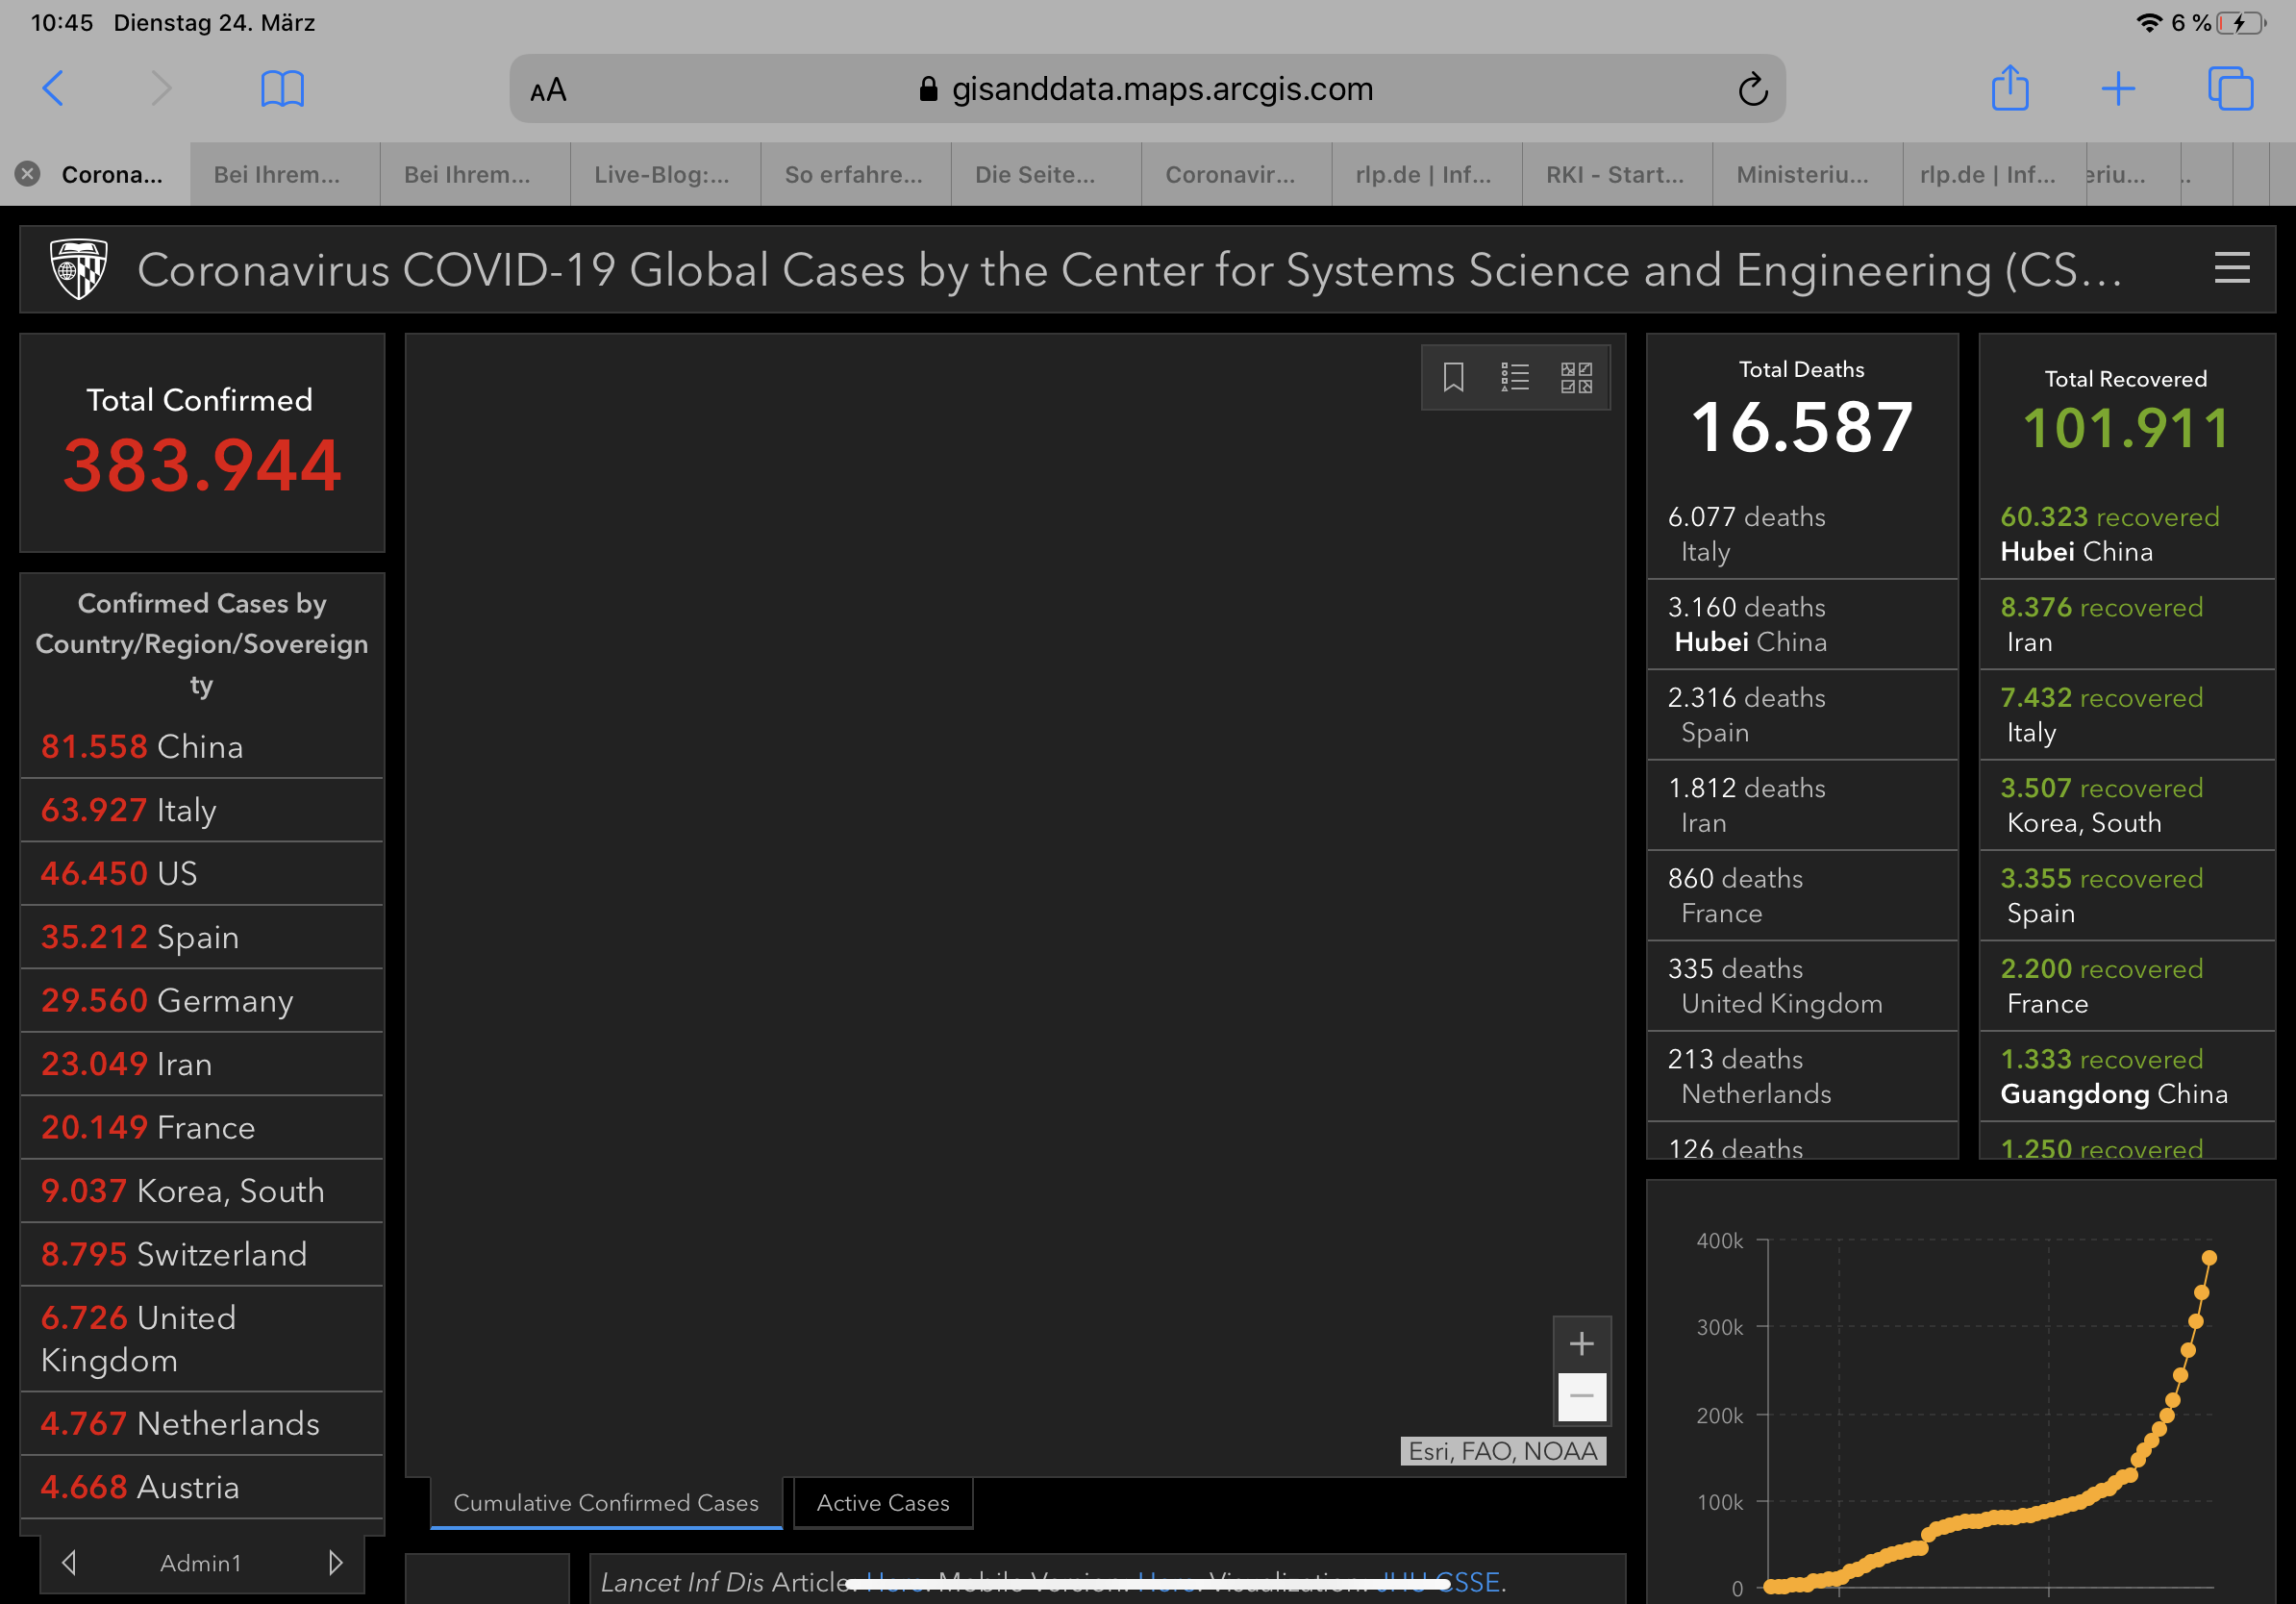This screenshot has height=1604, width=2296.
Task: Close the Corona... tab
Action: (x=28, y=174)
